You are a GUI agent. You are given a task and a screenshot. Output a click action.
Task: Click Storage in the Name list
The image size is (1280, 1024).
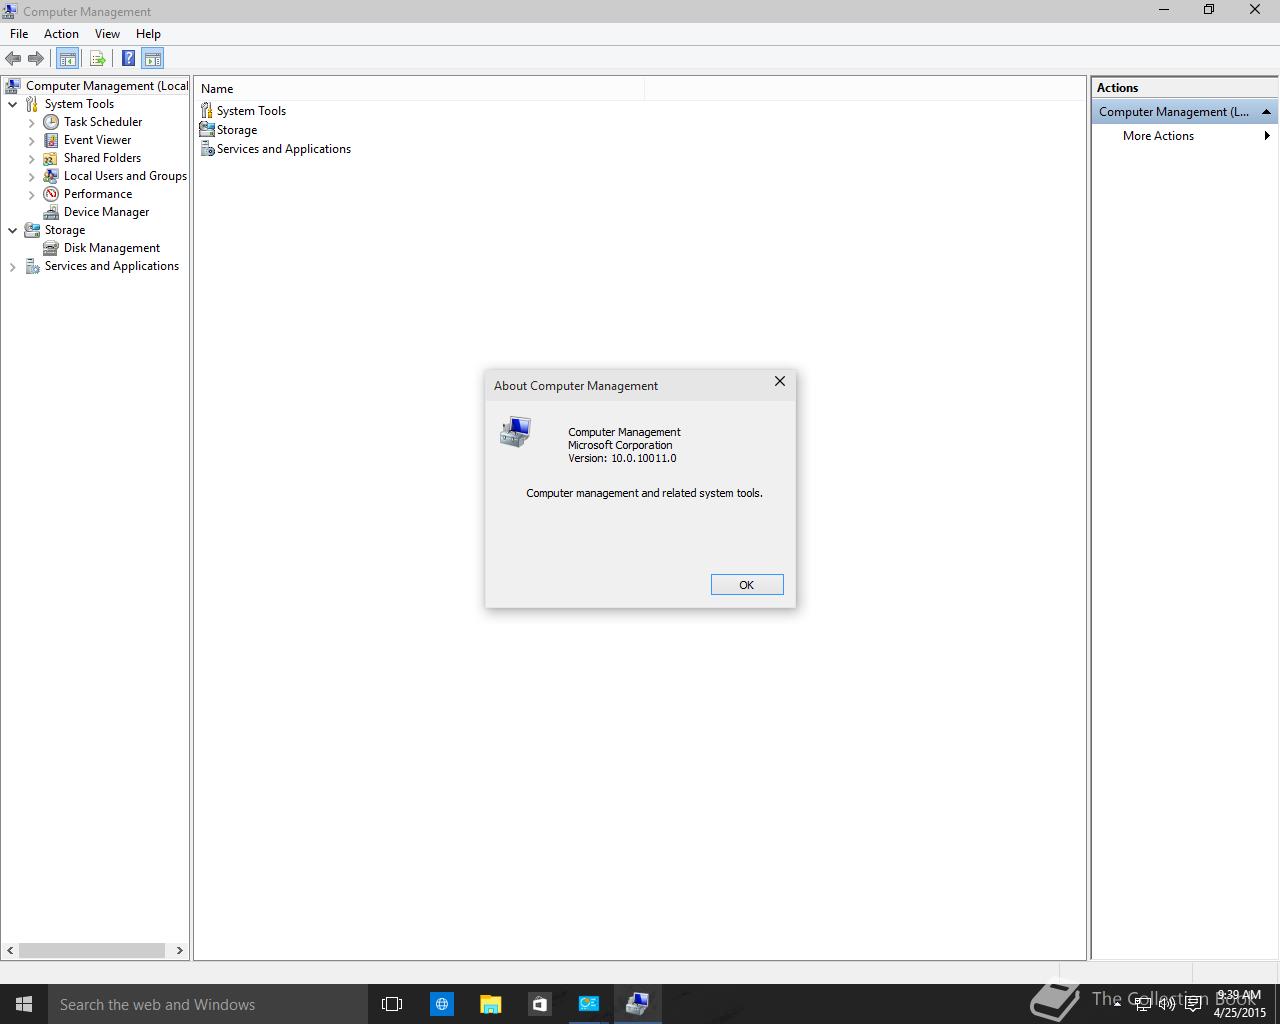pyautogui.click(x=237, y=130)
